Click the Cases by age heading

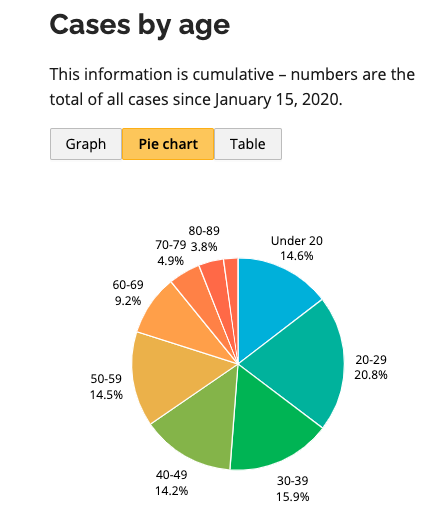140,25
